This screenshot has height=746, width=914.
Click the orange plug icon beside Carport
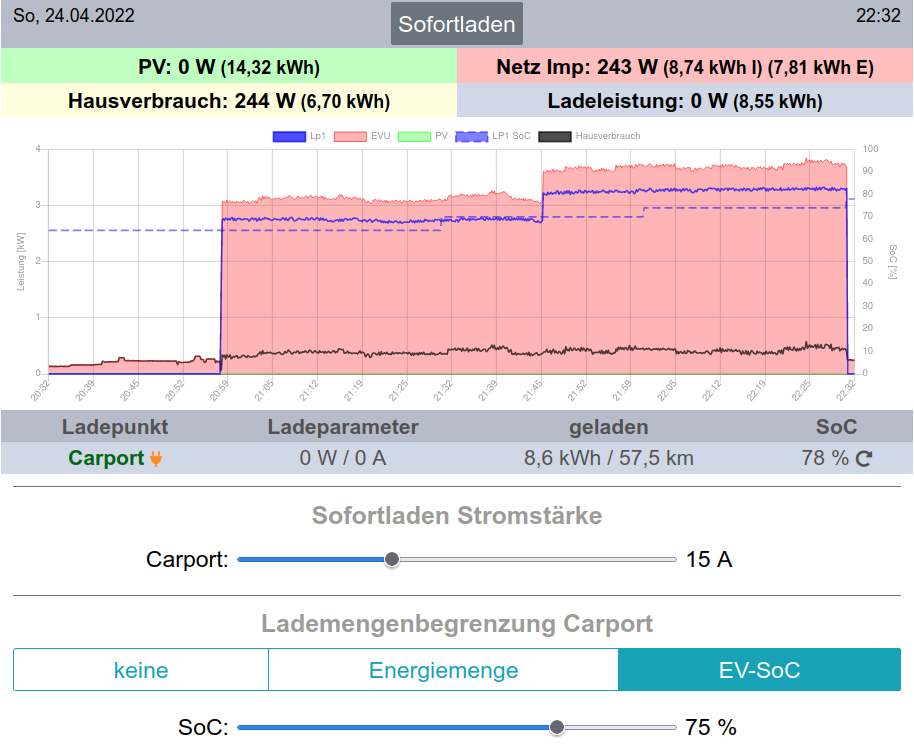156,459
